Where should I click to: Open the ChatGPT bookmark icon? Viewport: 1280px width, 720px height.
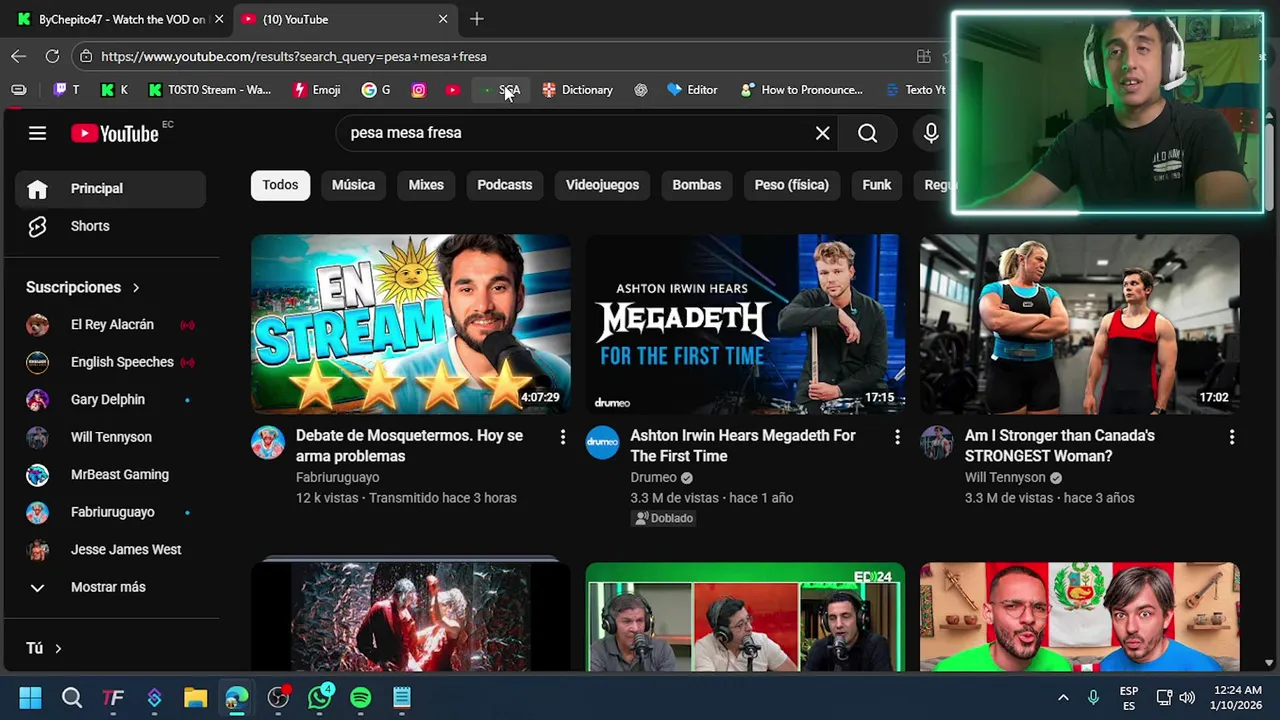(641, 90)
